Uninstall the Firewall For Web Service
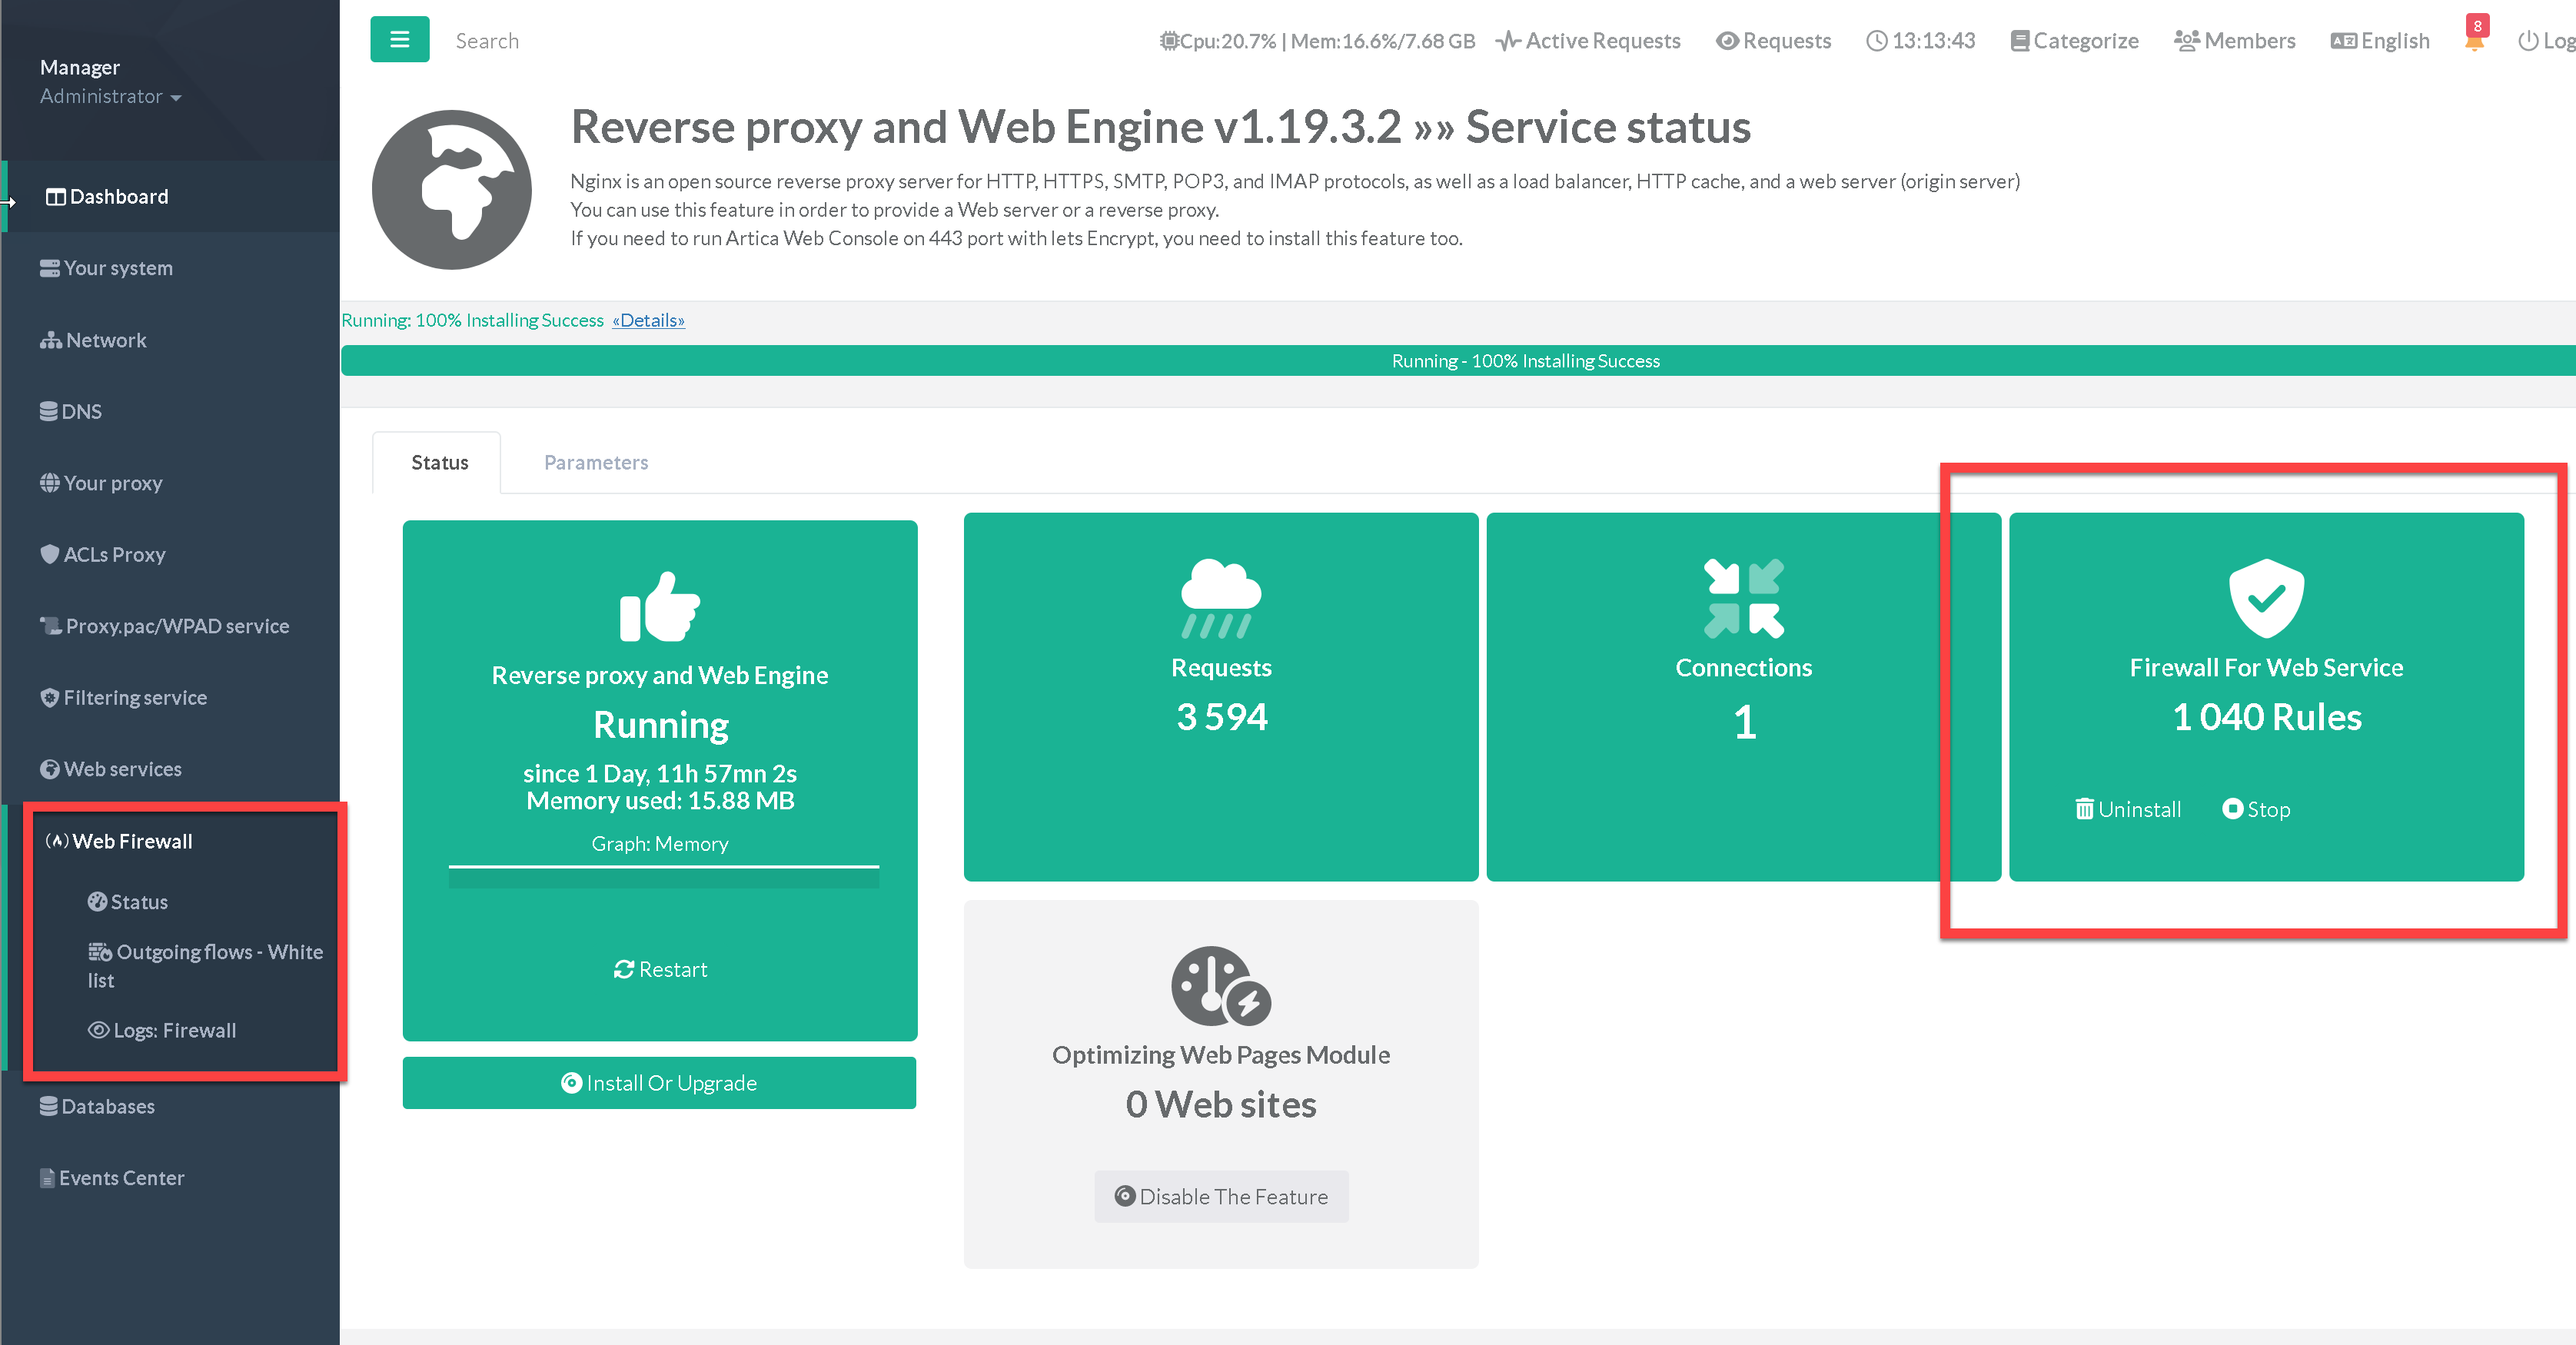This screenshot has height=1345, width=2576. [2128, 809]
